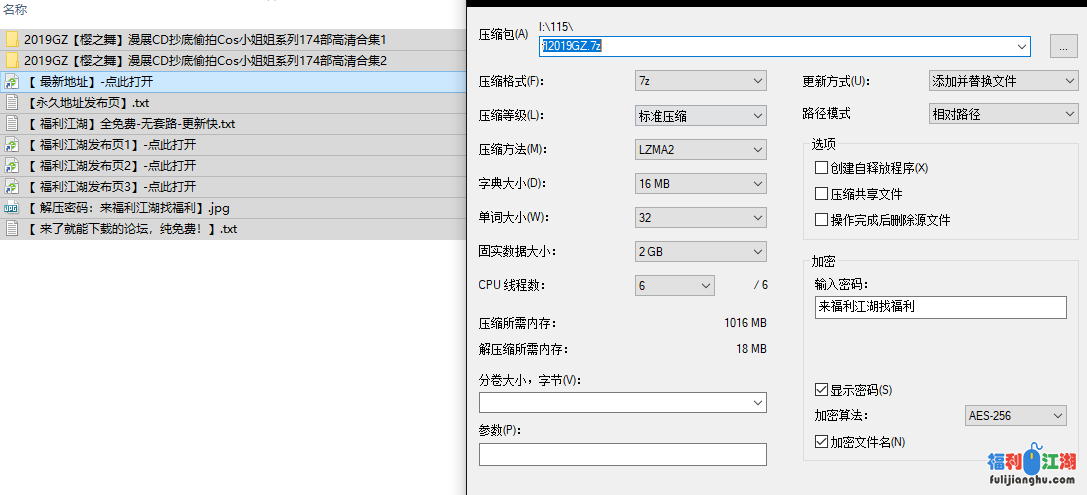Click the 发布页1 shortcut icon
1087x495 pixels.
point(12,145)
